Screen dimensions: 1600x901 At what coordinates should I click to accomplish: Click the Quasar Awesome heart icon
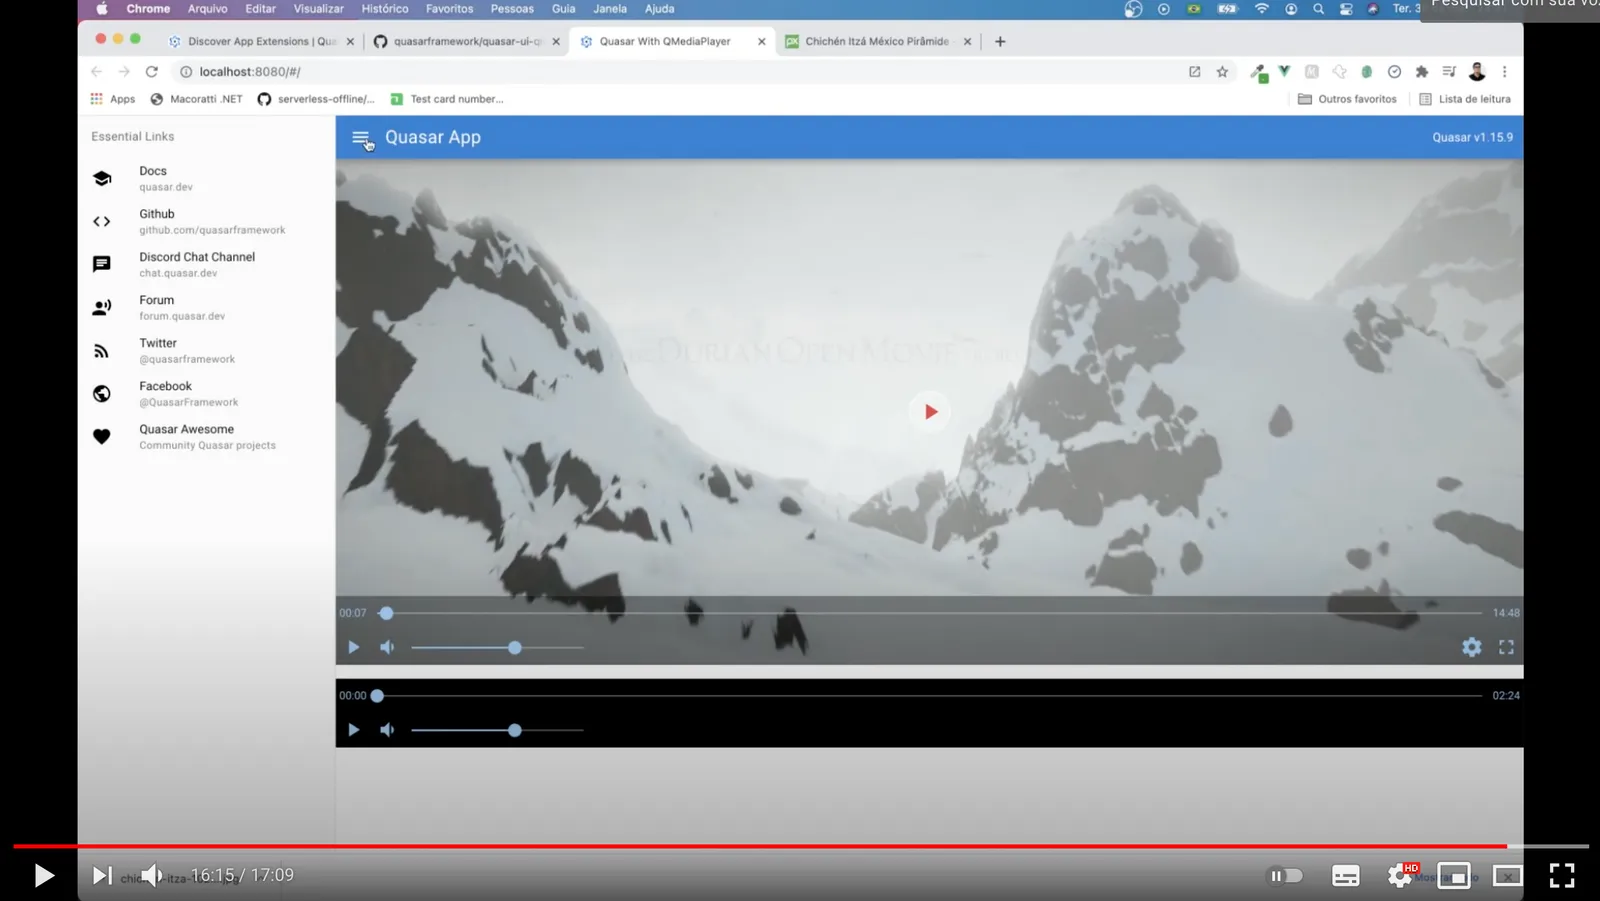pyautogui.click(x=102, y=436)
